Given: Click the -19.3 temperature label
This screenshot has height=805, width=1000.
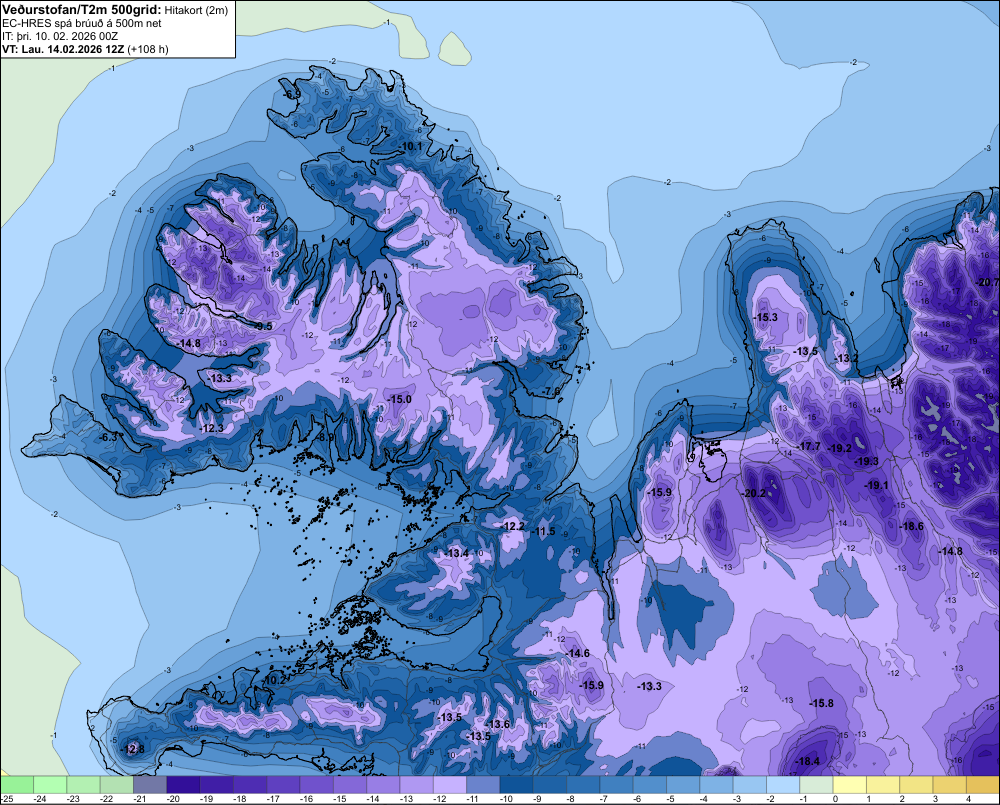Looking at the screenshot, I should (x=867, y=461).
